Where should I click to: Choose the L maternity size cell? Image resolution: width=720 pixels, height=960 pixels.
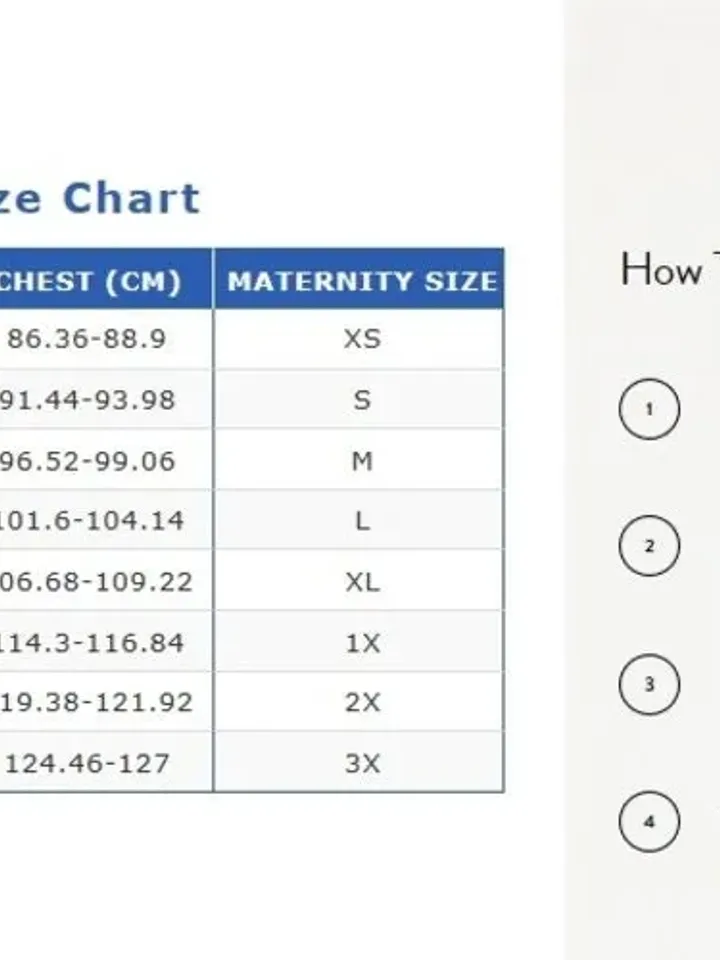point(359,520)
